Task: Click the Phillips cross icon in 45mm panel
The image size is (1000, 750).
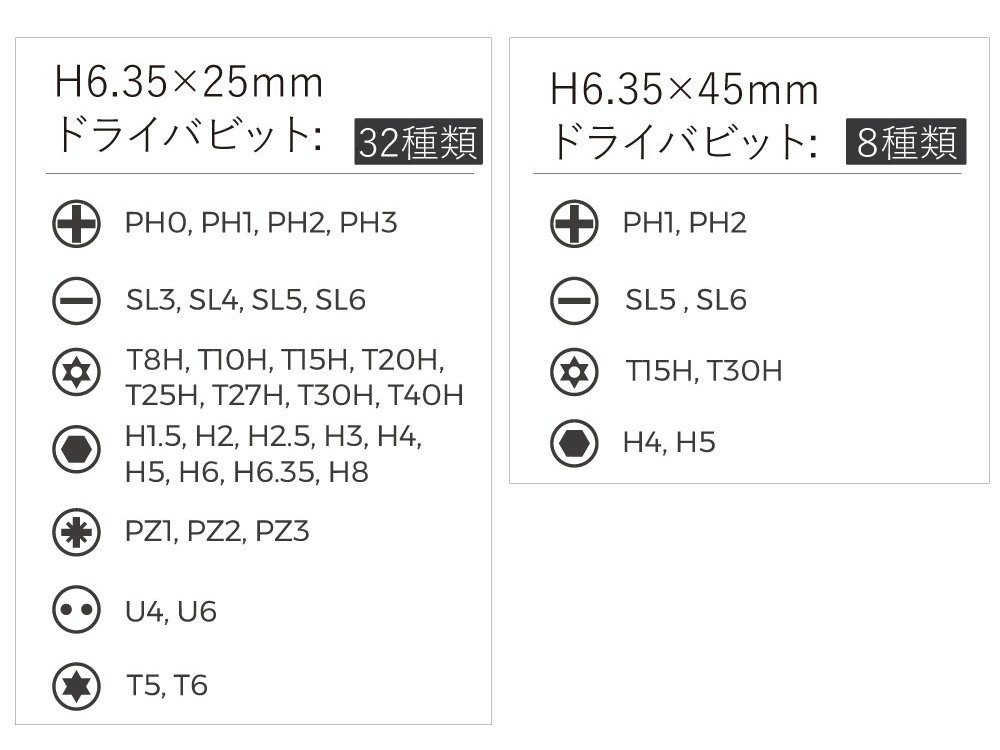Action: click(x=574, y=223)
